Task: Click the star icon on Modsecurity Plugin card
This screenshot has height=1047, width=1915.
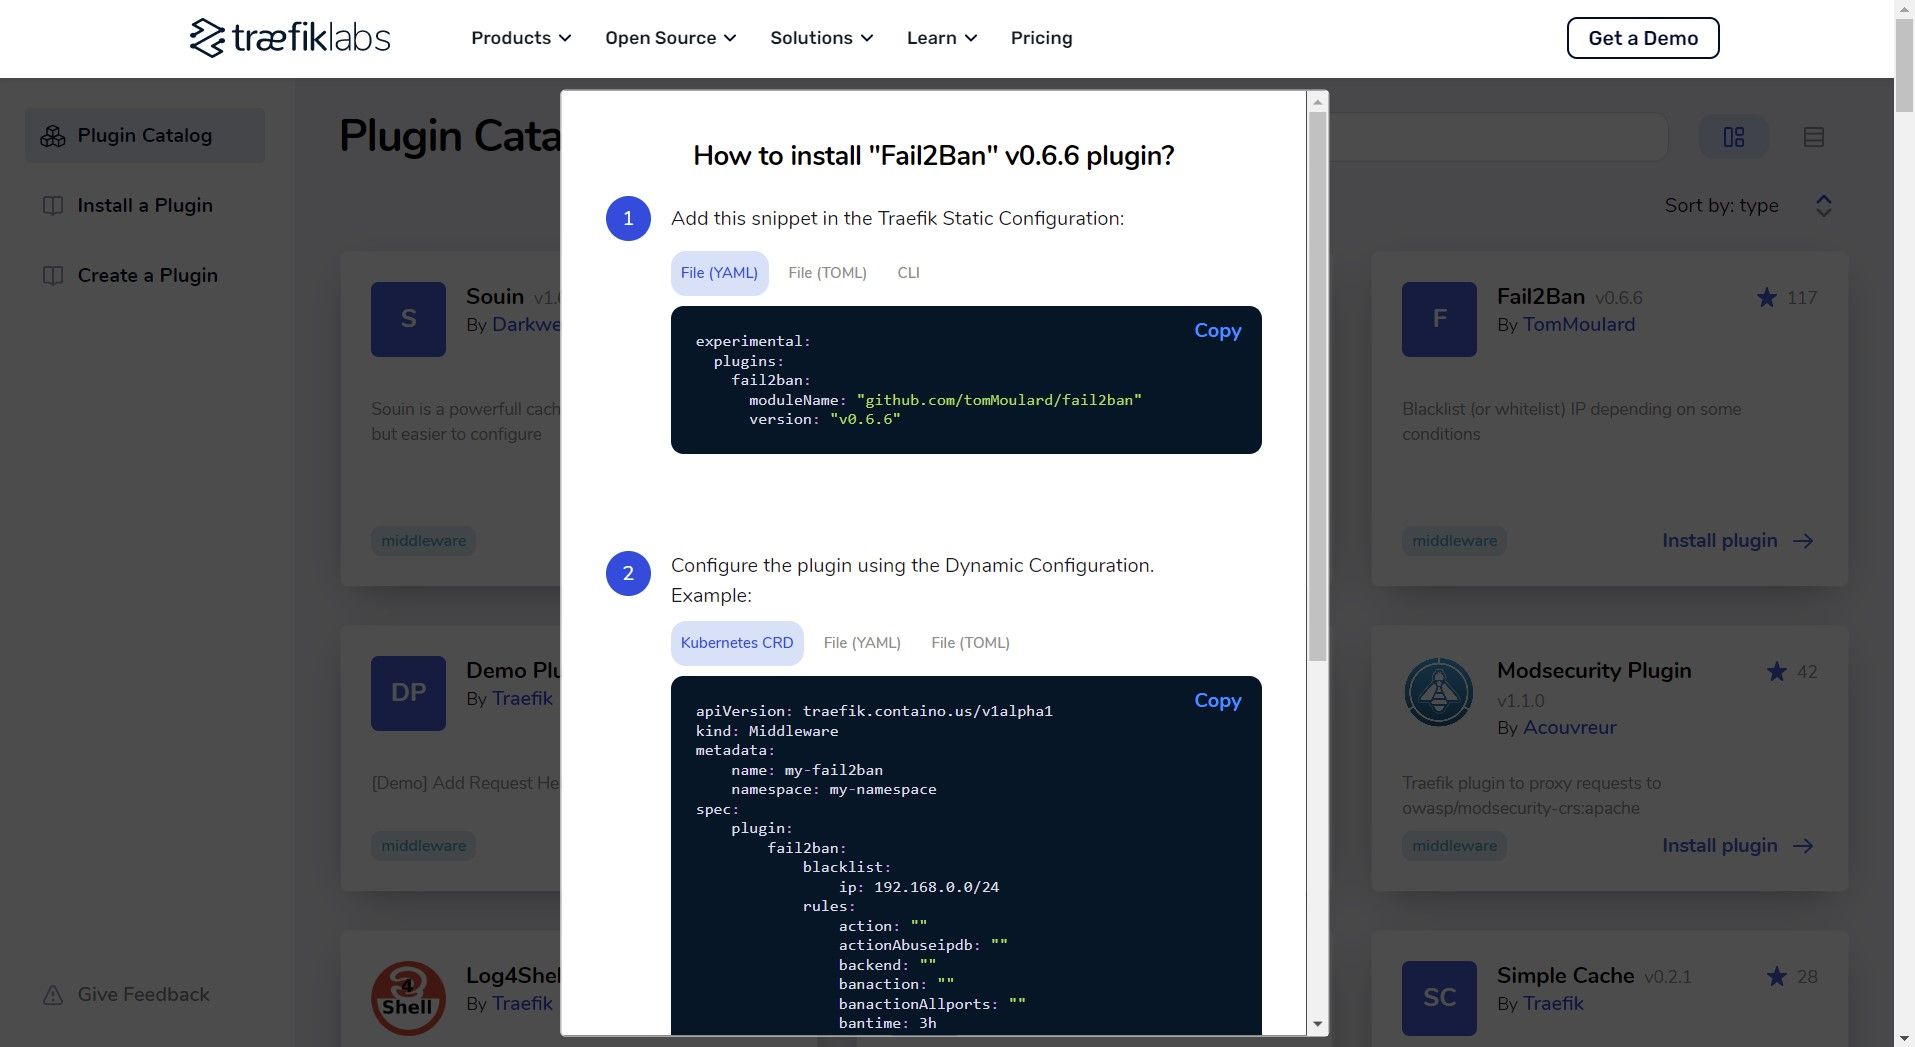Action: tap(1777, 672)
